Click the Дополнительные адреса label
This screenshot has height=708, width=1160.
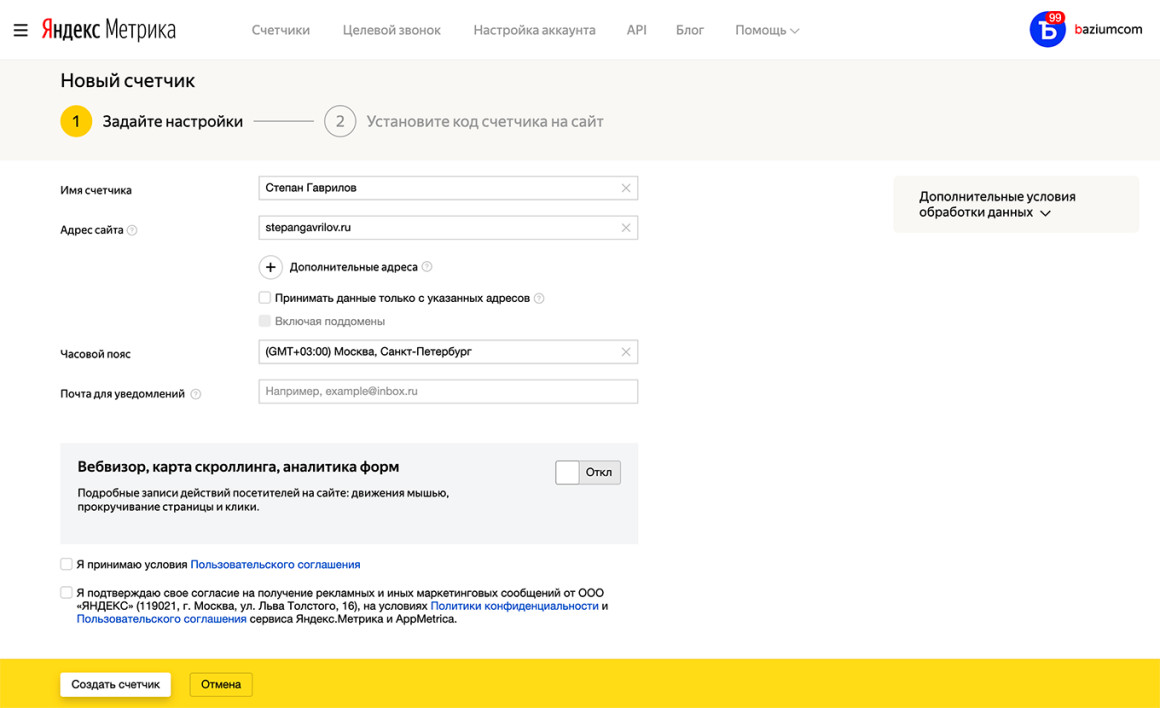354,267
